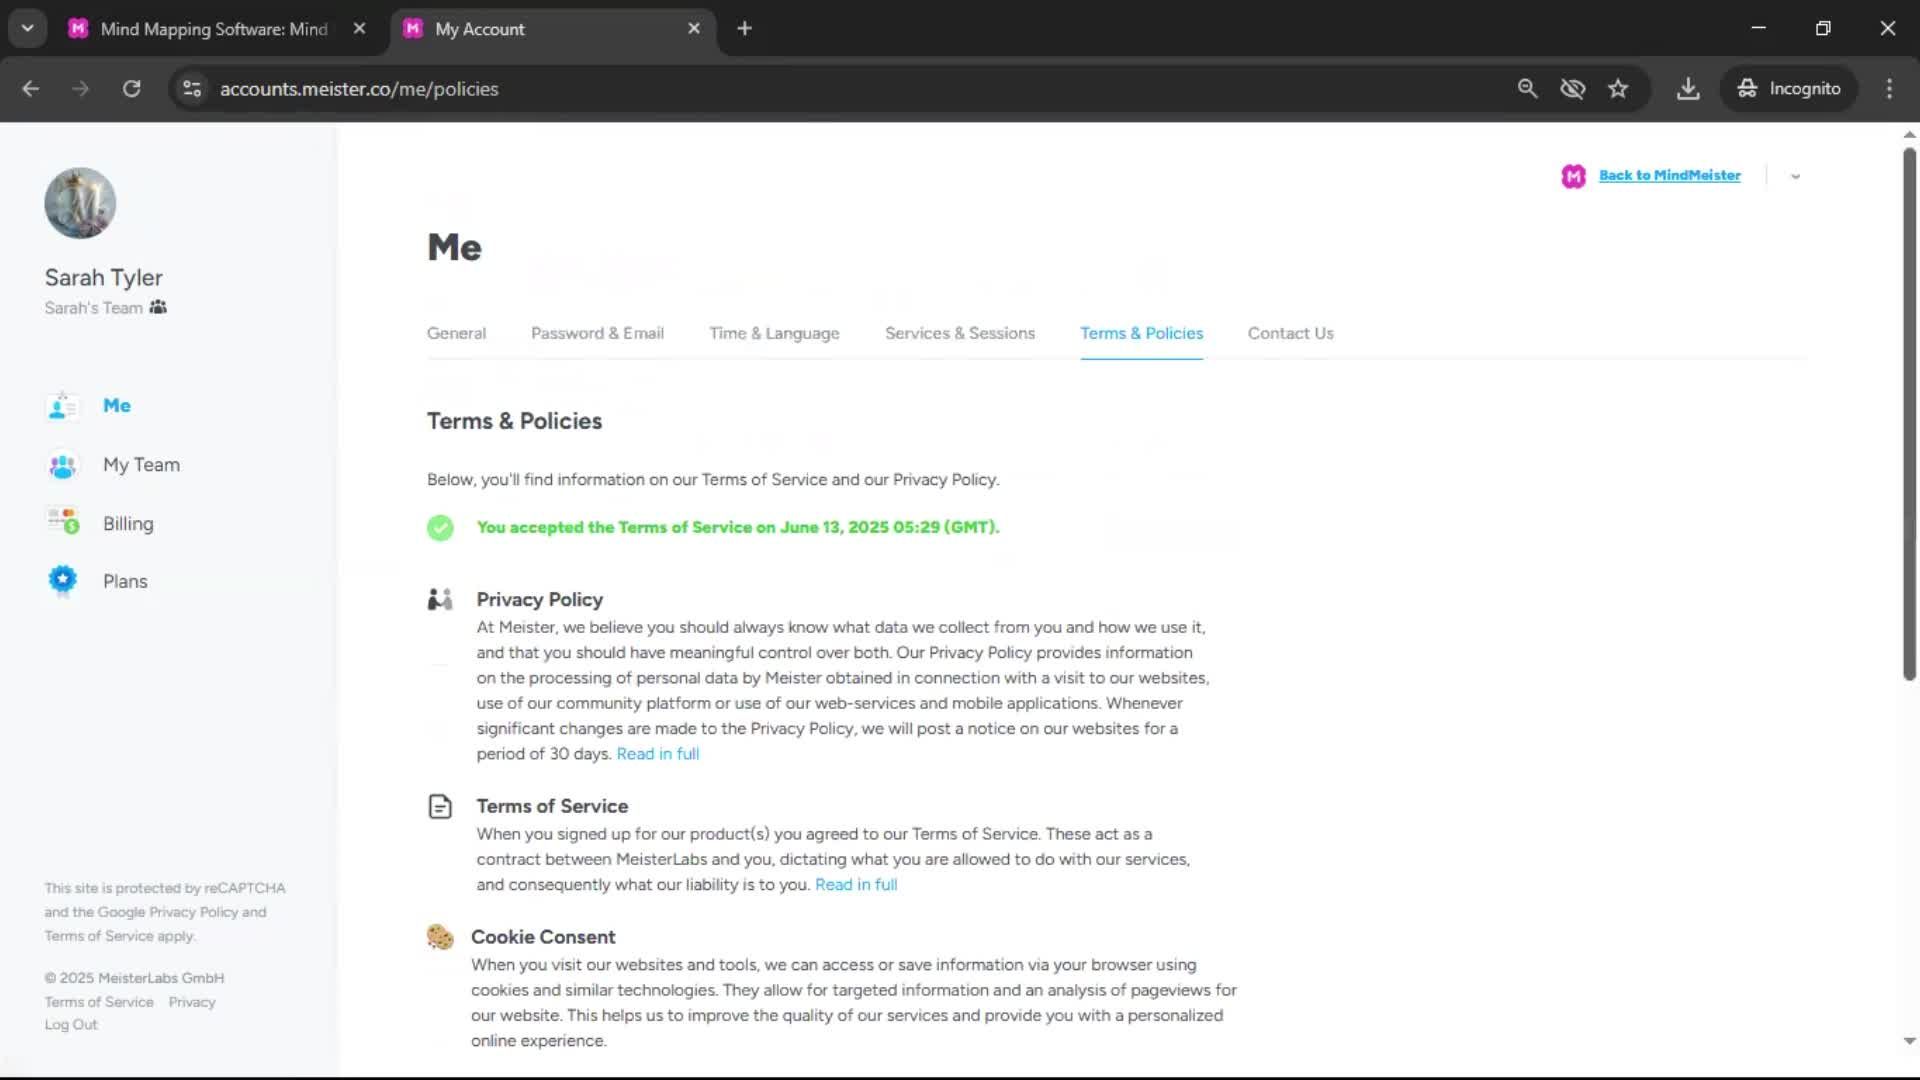Click the Cookie Consent cookie icon
Viewport: 1920px width, 1080px height.
[440, 937]
